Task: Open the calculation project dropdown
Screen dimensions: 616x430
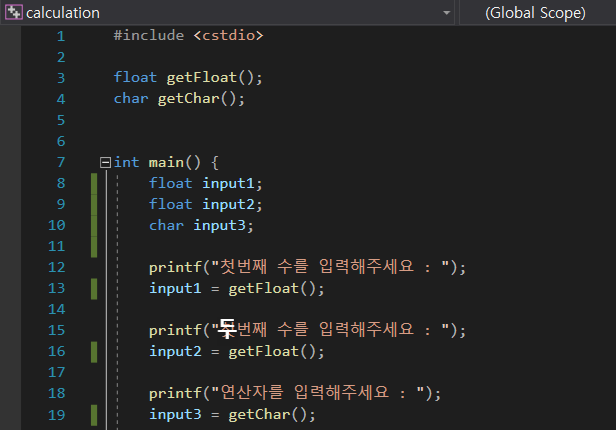Action: (x=446, y=13)
